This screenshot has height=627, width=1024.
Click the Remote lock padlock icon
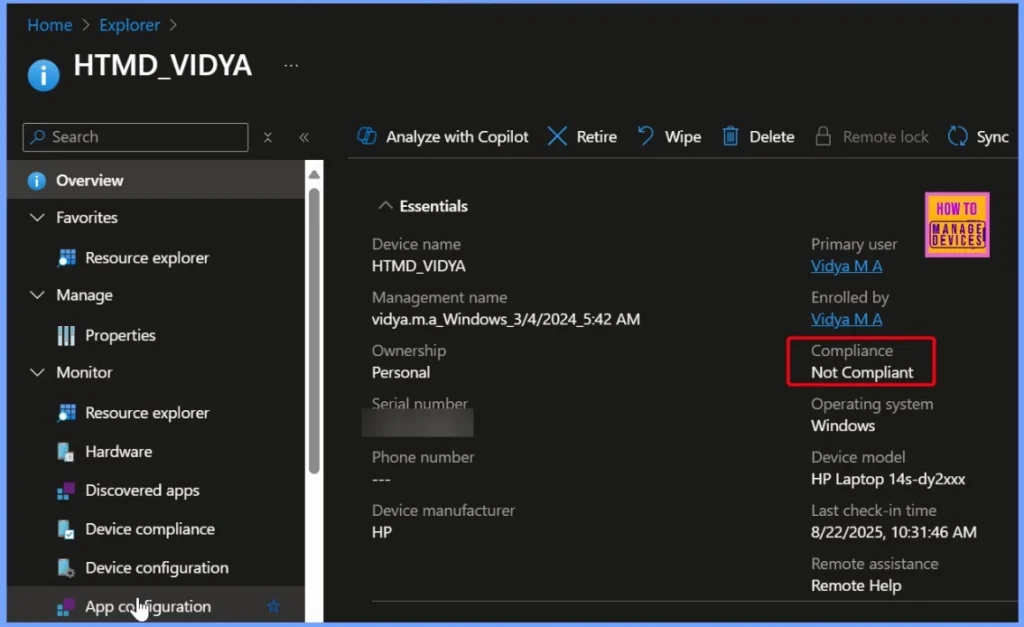click(x=823, y=136)
